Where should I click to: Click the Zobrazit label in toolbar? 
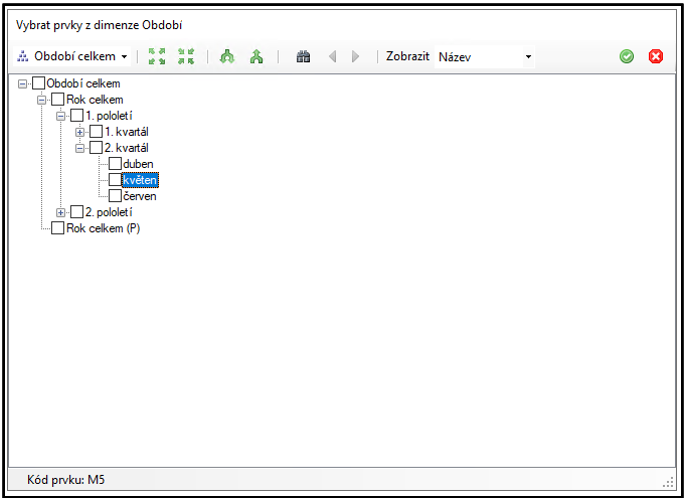click(x=408, y=56)
